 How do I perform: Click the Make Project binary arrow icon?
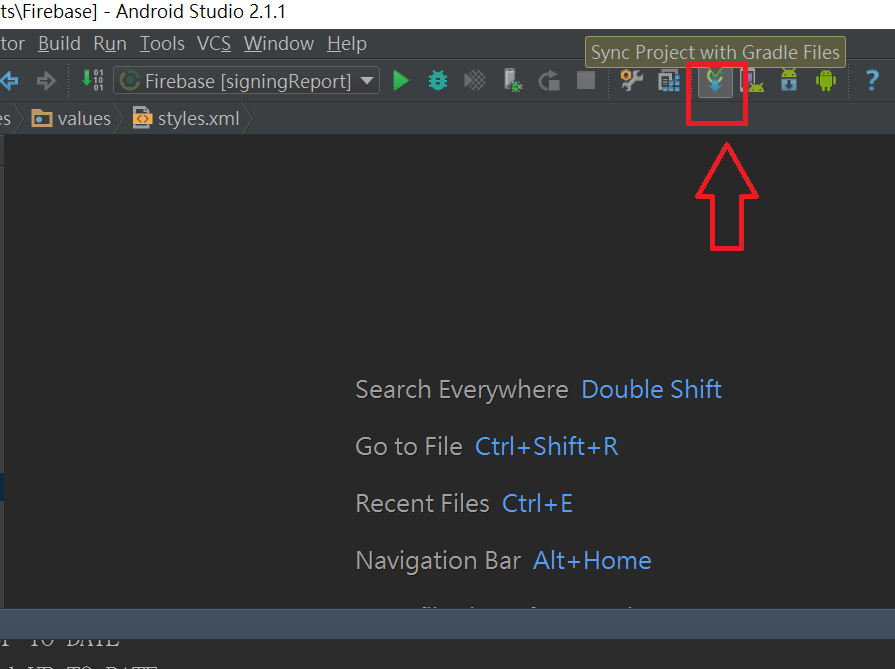click(x=92, y=81)
